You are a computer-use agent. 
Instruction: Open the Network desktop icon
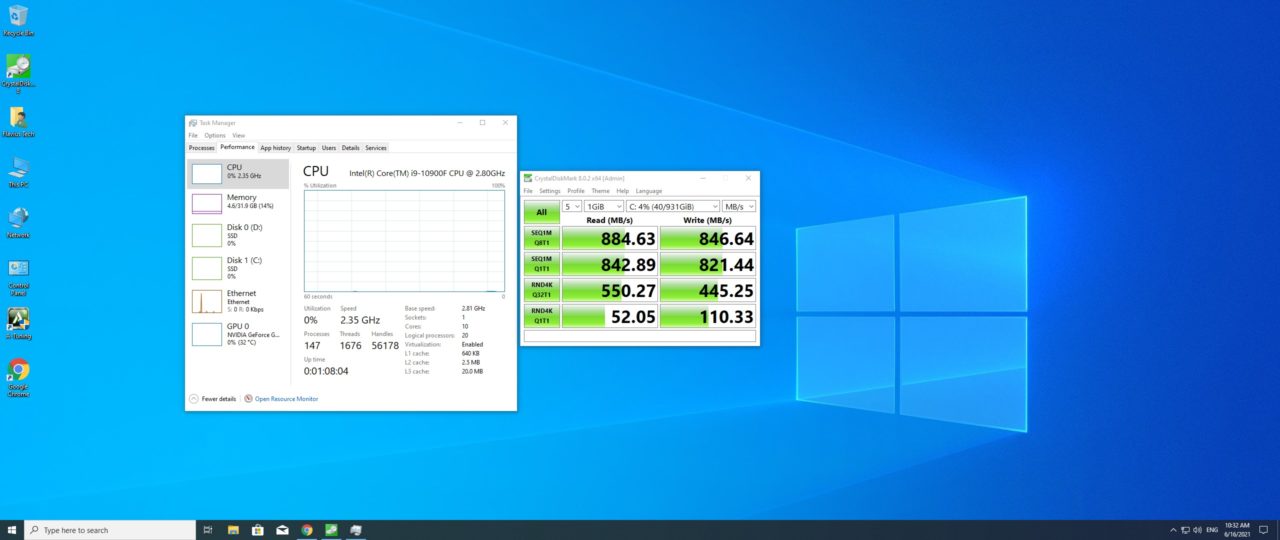coord(18,222)
